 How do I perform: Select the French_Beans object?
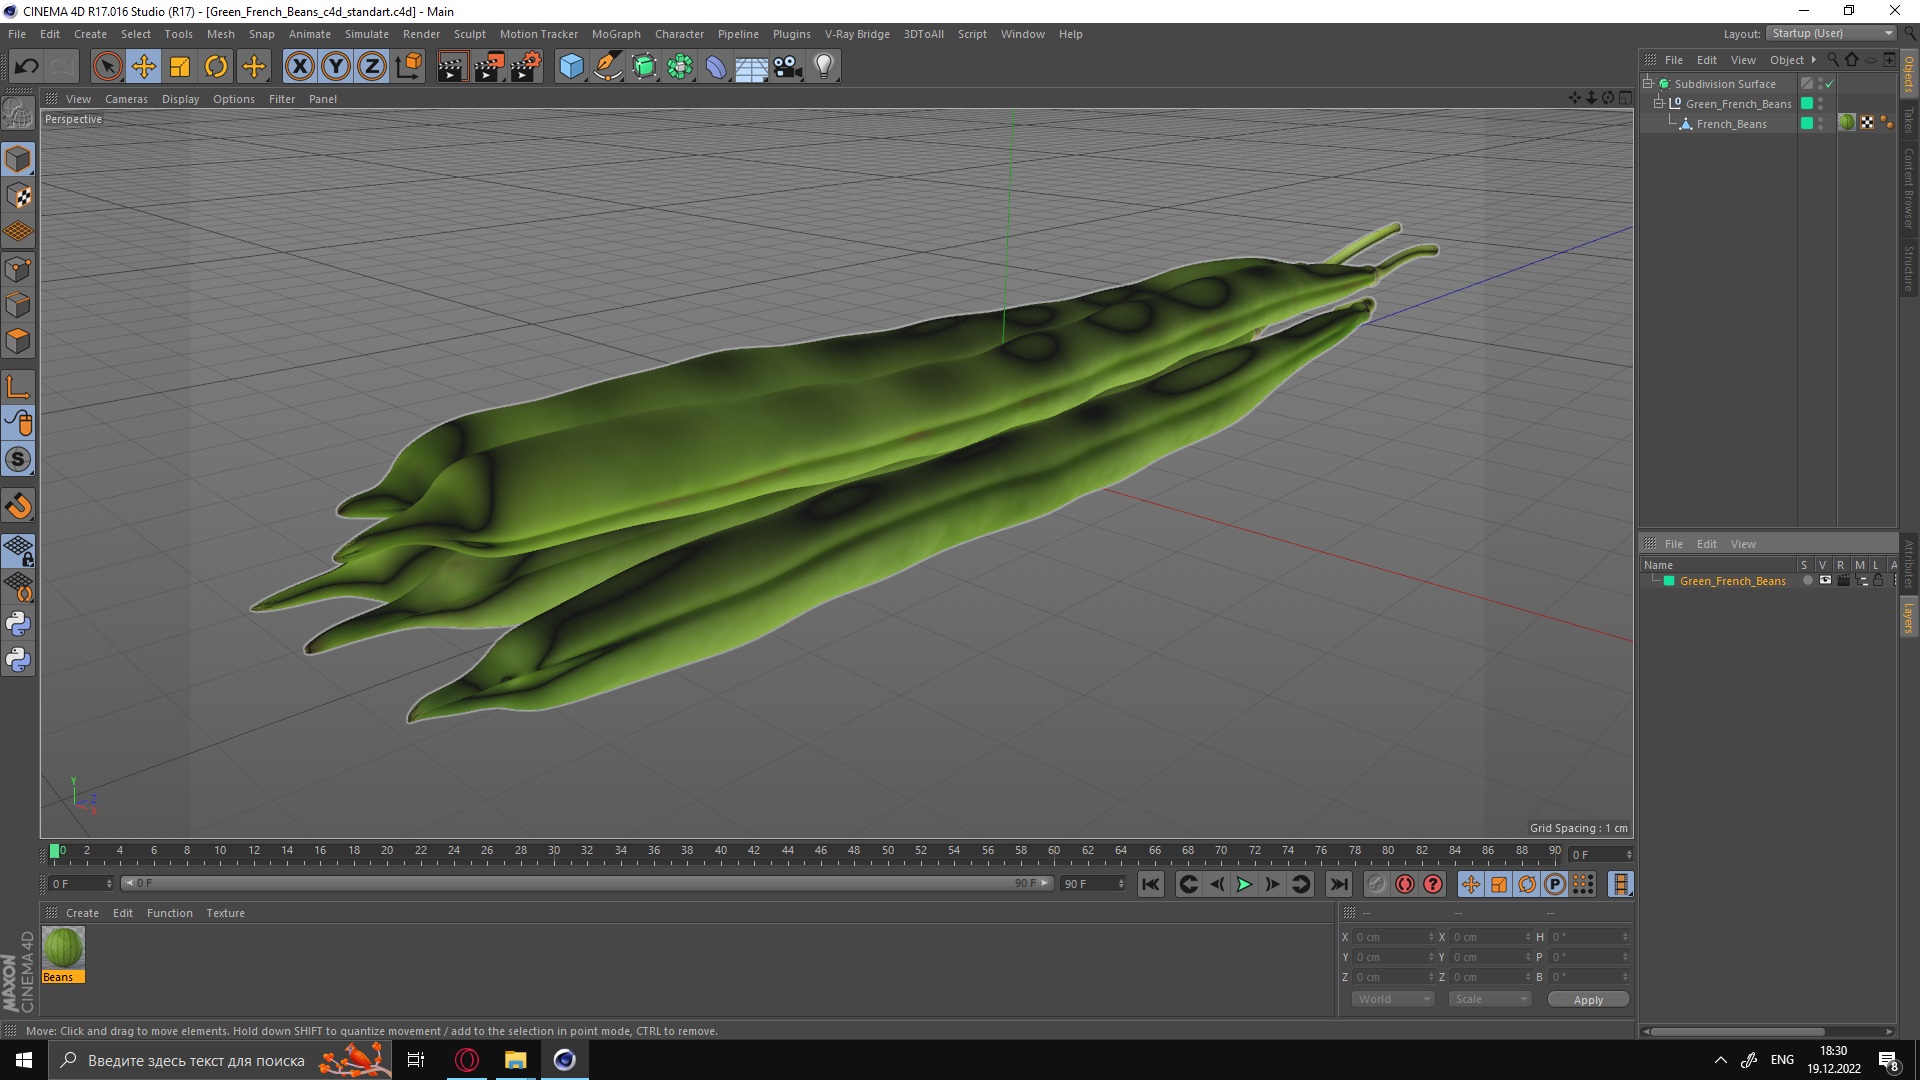click(1731, 124)
